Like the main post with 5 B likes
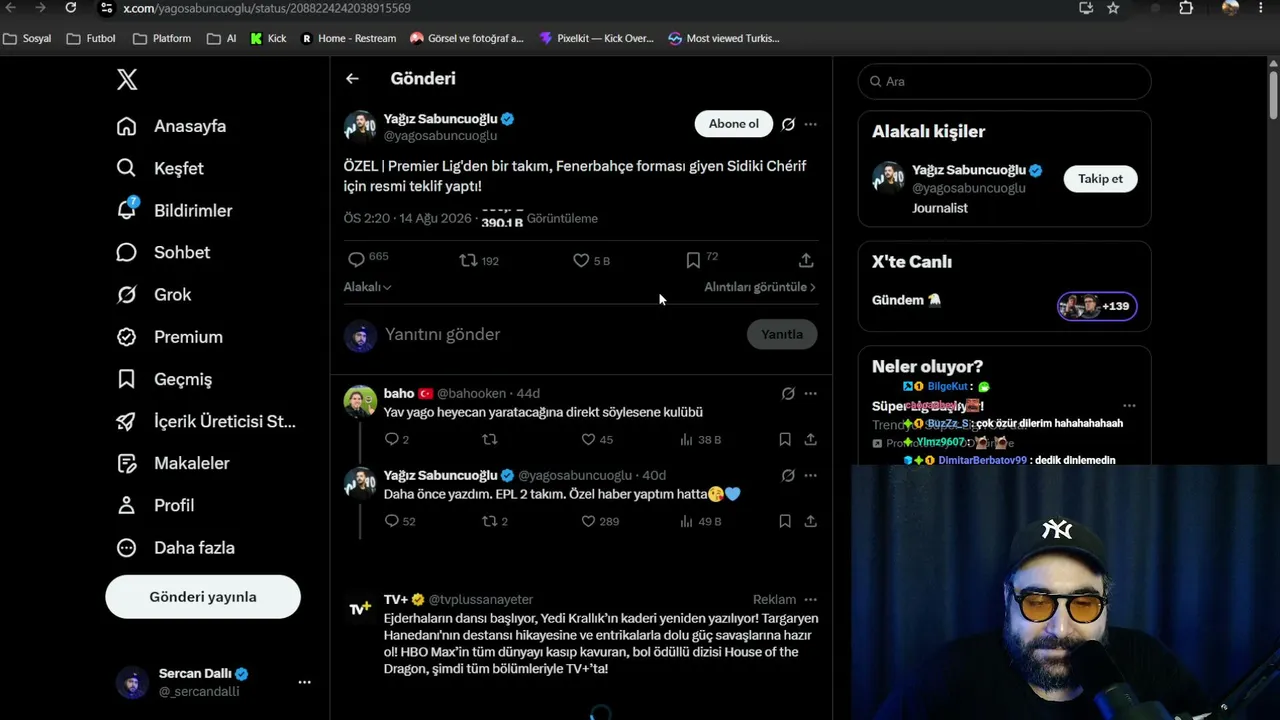This screenshot has width=1280, height=720. (581, 260)
